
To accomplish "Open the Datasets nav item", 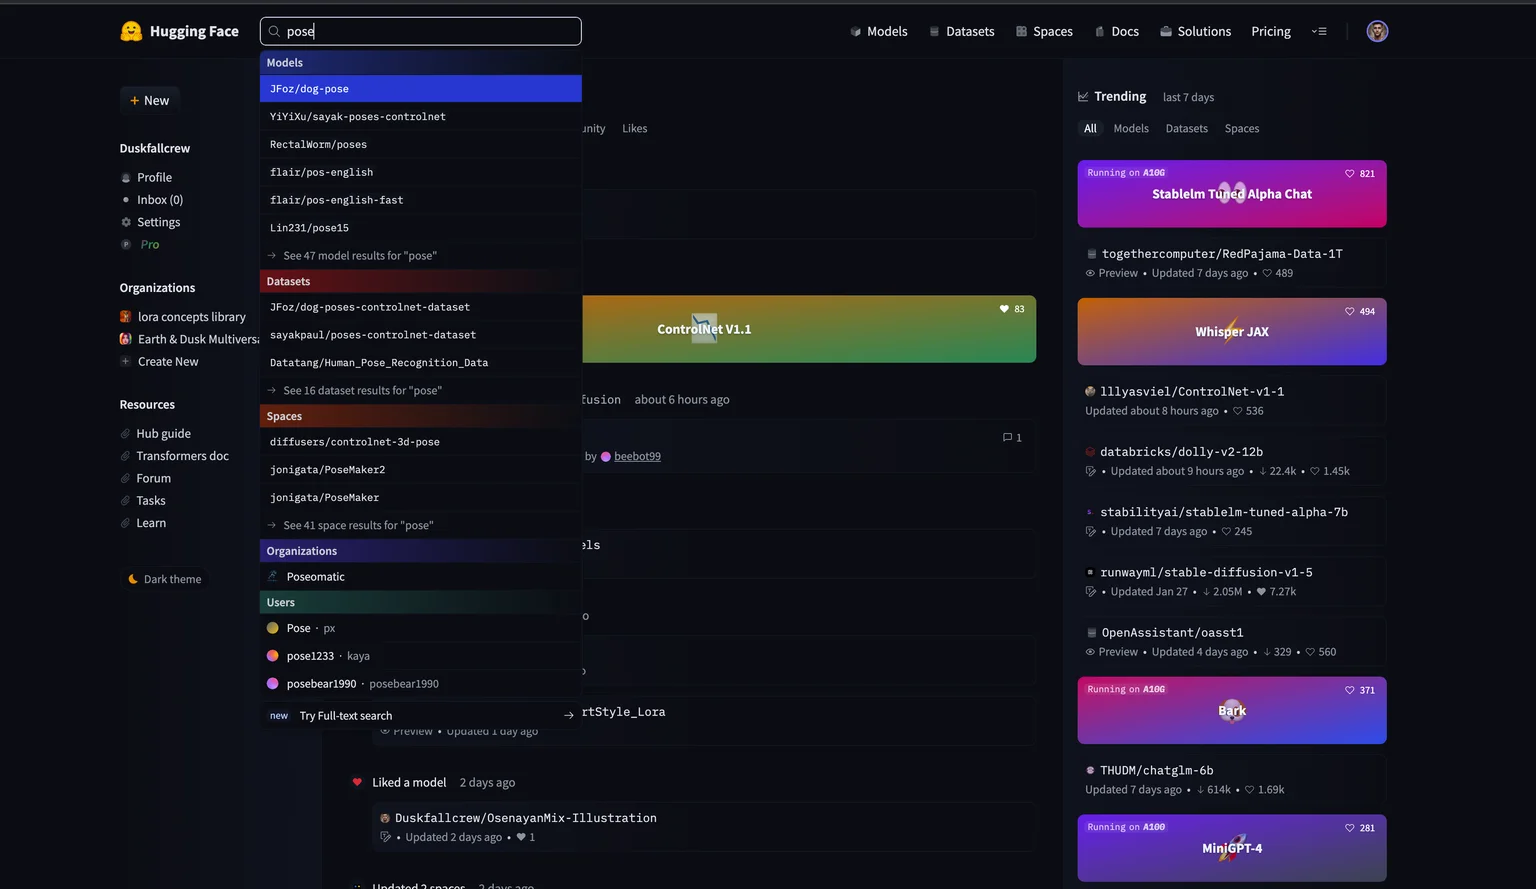I will coord(962,31).
